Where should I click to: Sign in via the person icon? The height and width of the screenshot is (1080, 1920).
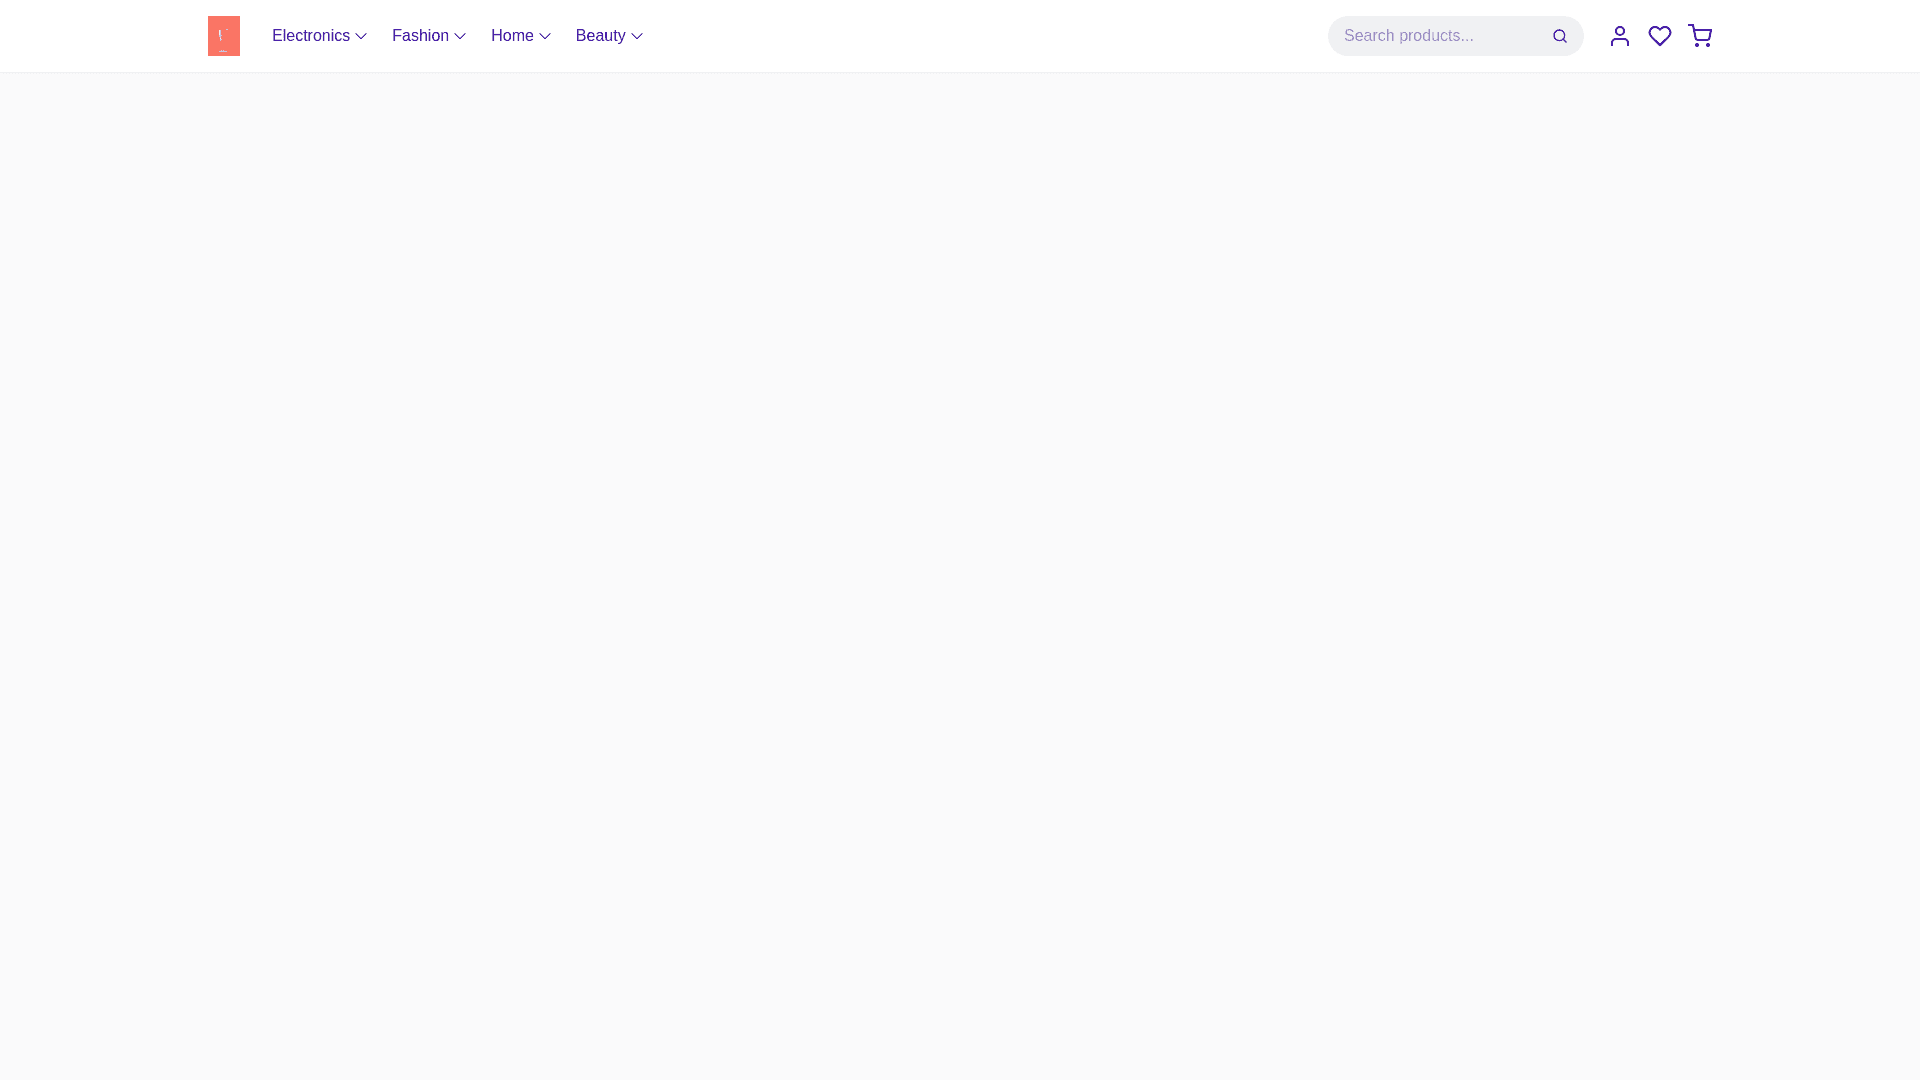[x=1619, y=36]
